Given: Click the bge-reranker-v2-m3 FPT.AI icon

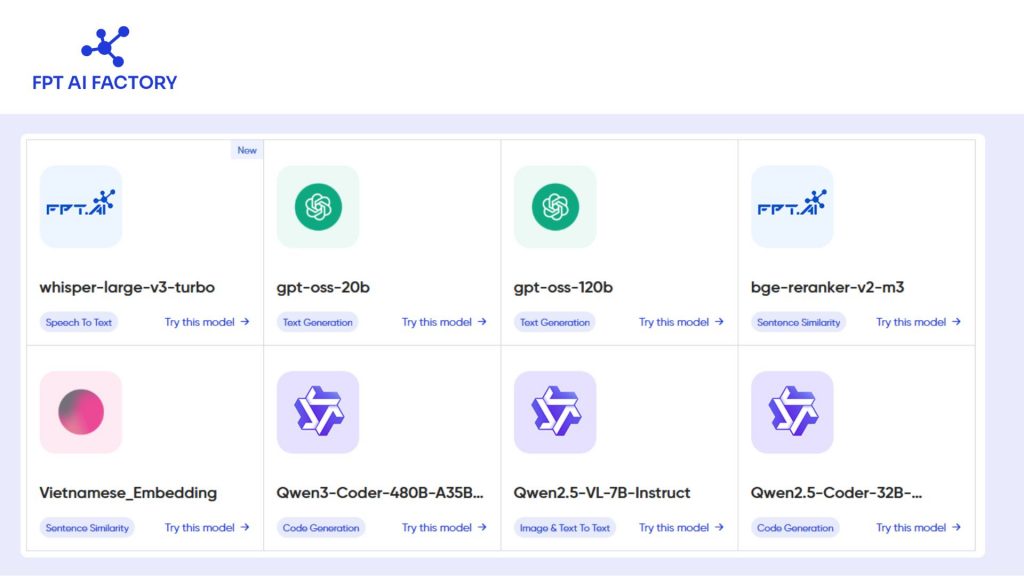Looking at the screenshot, I should tap(792, 207).
